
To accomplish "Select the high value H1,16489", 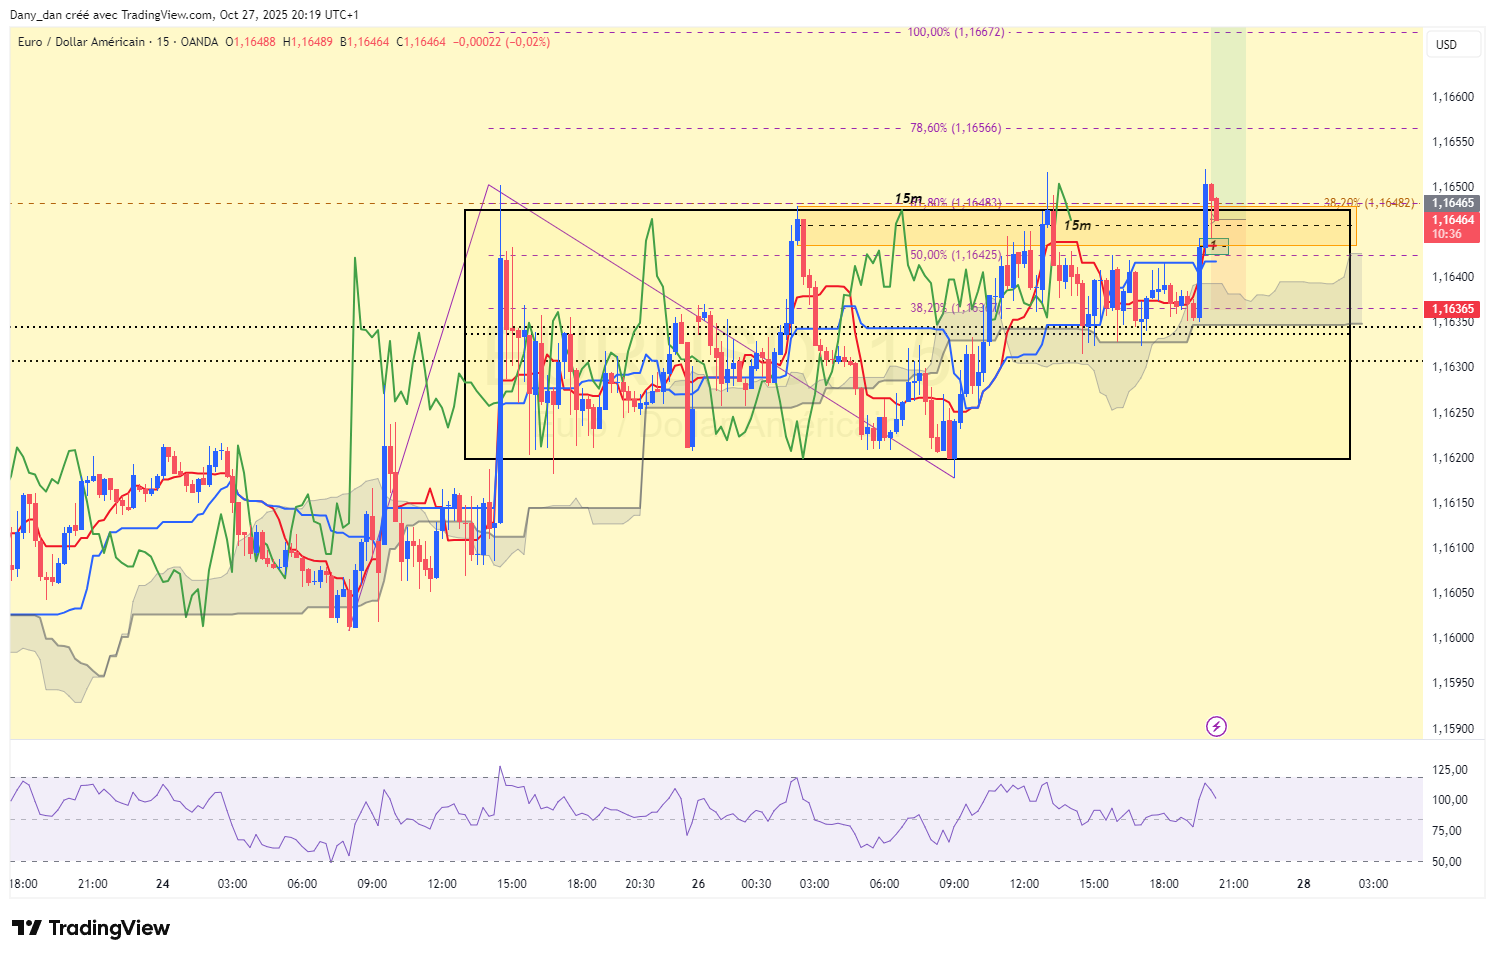I will [308, 42].
